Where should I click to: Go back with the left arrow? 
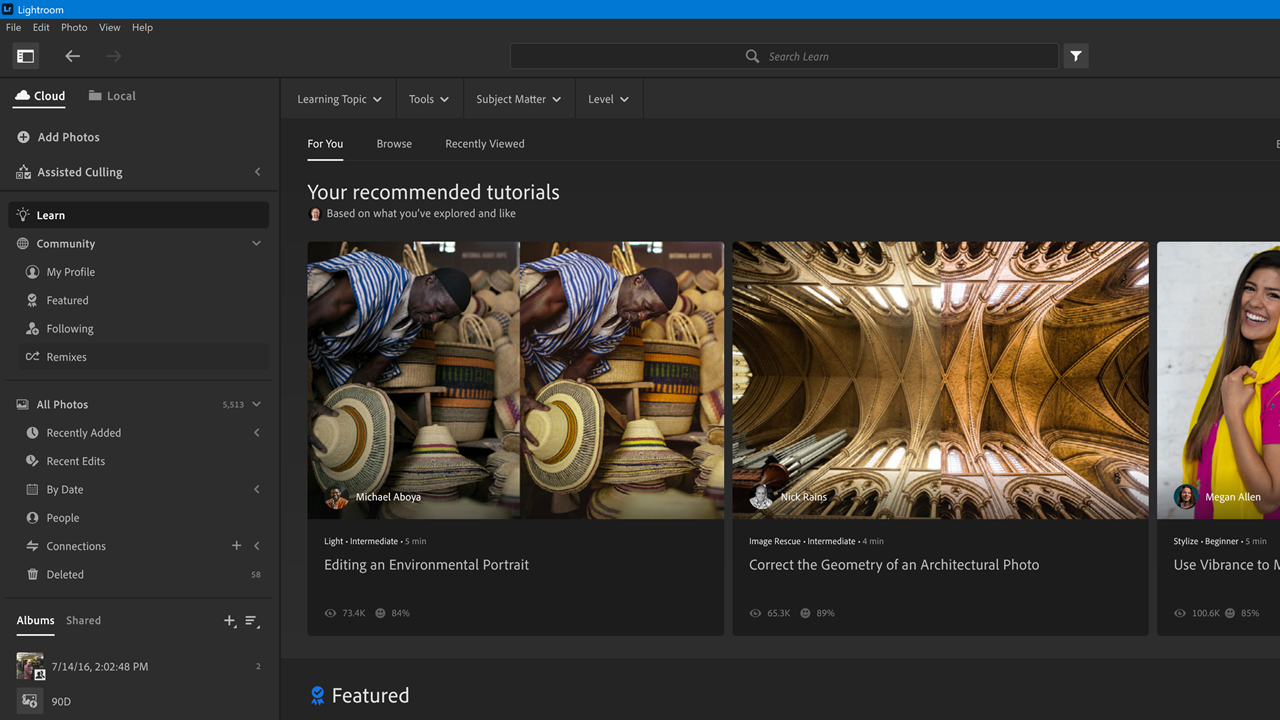72,57
